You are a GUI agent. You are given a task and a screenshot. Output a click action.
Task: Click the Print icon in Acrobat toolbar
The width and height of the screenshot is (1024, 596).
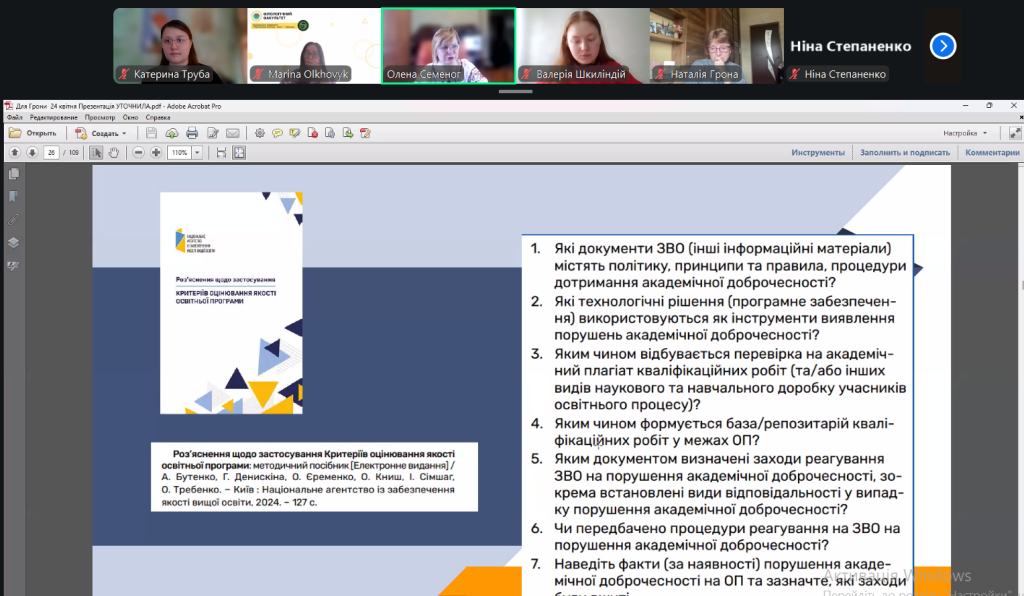tap(191, 133)
